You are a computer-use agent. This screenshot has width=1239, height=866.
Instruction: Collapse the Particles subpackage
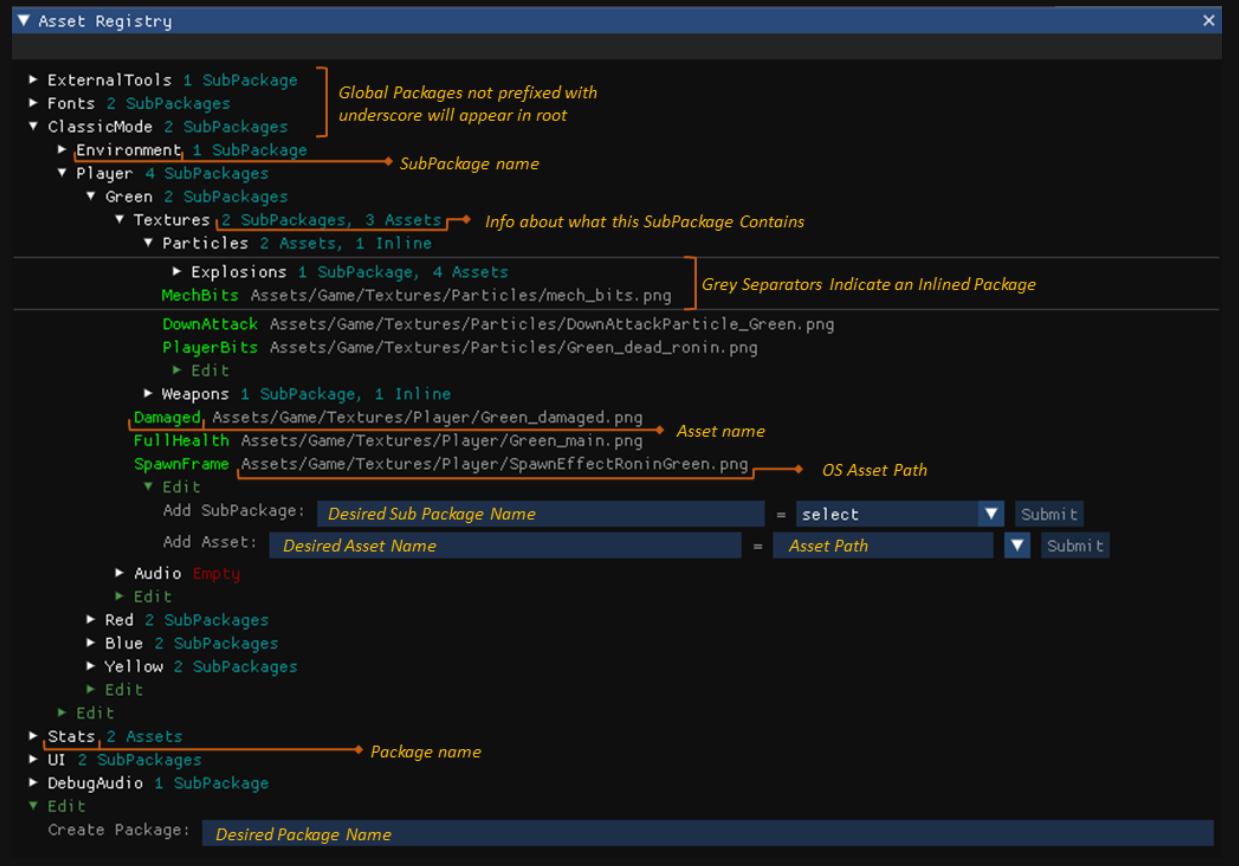149,242
